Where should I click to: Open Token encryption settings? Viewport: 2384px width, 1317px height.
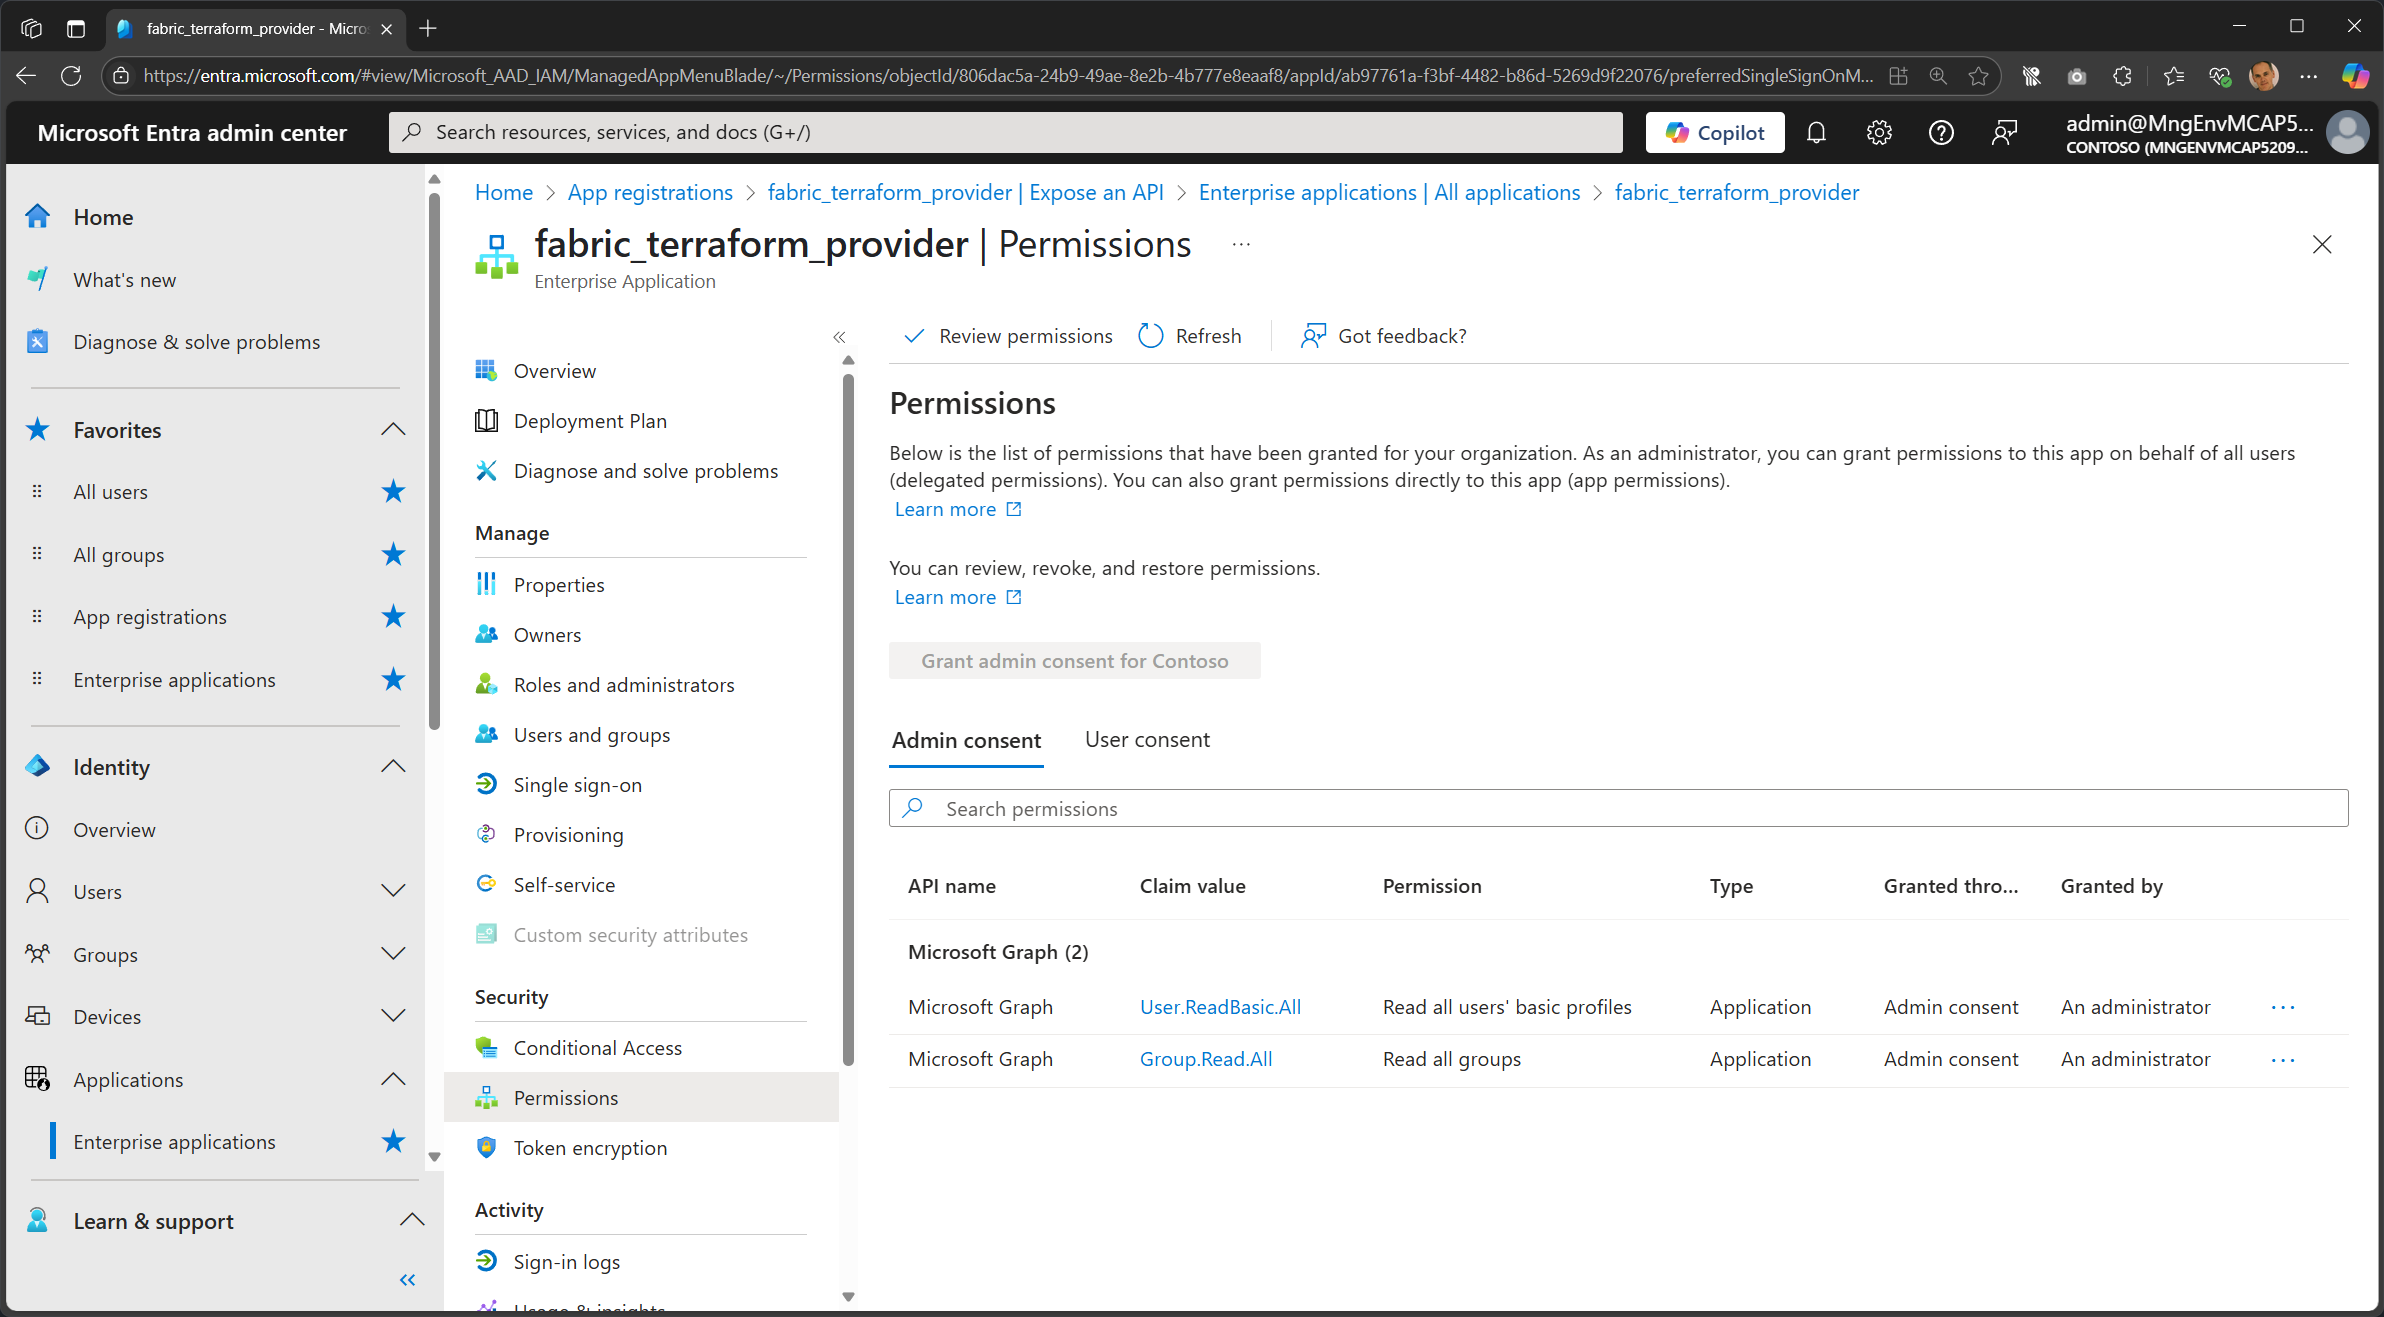[590, 1147]
